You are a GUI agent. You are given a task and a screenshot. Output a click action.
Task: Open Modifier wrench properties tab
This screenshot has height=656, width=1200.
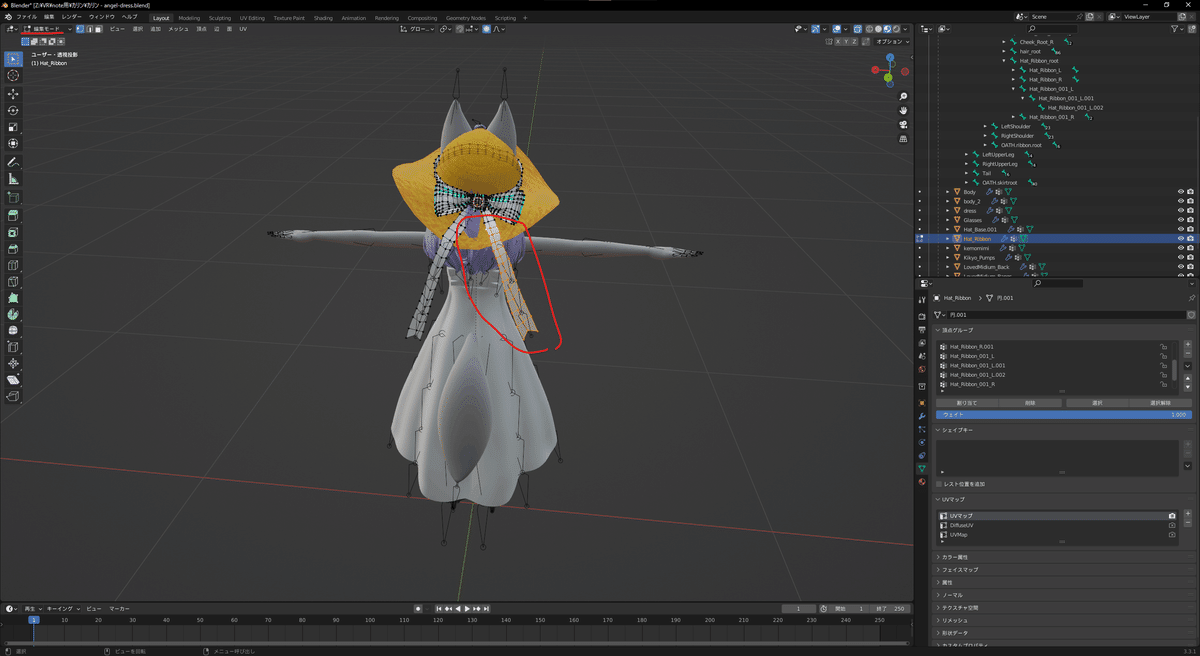922,415
